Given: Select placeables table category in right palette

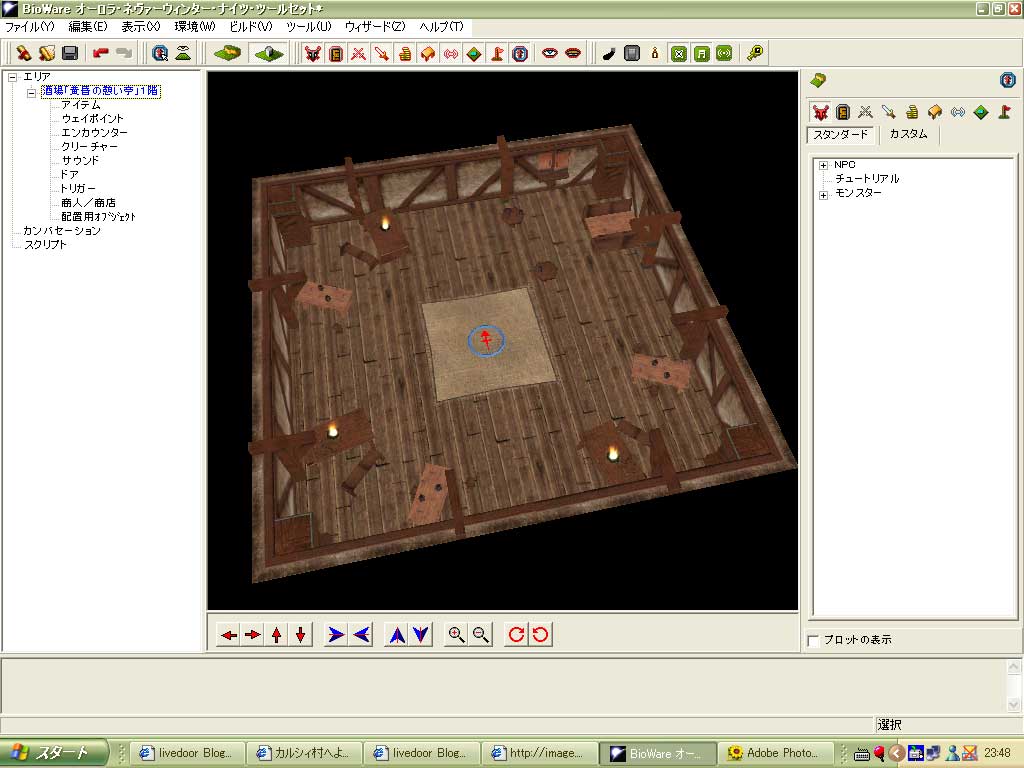Looking at the screenshot, I should pos(935,112).
